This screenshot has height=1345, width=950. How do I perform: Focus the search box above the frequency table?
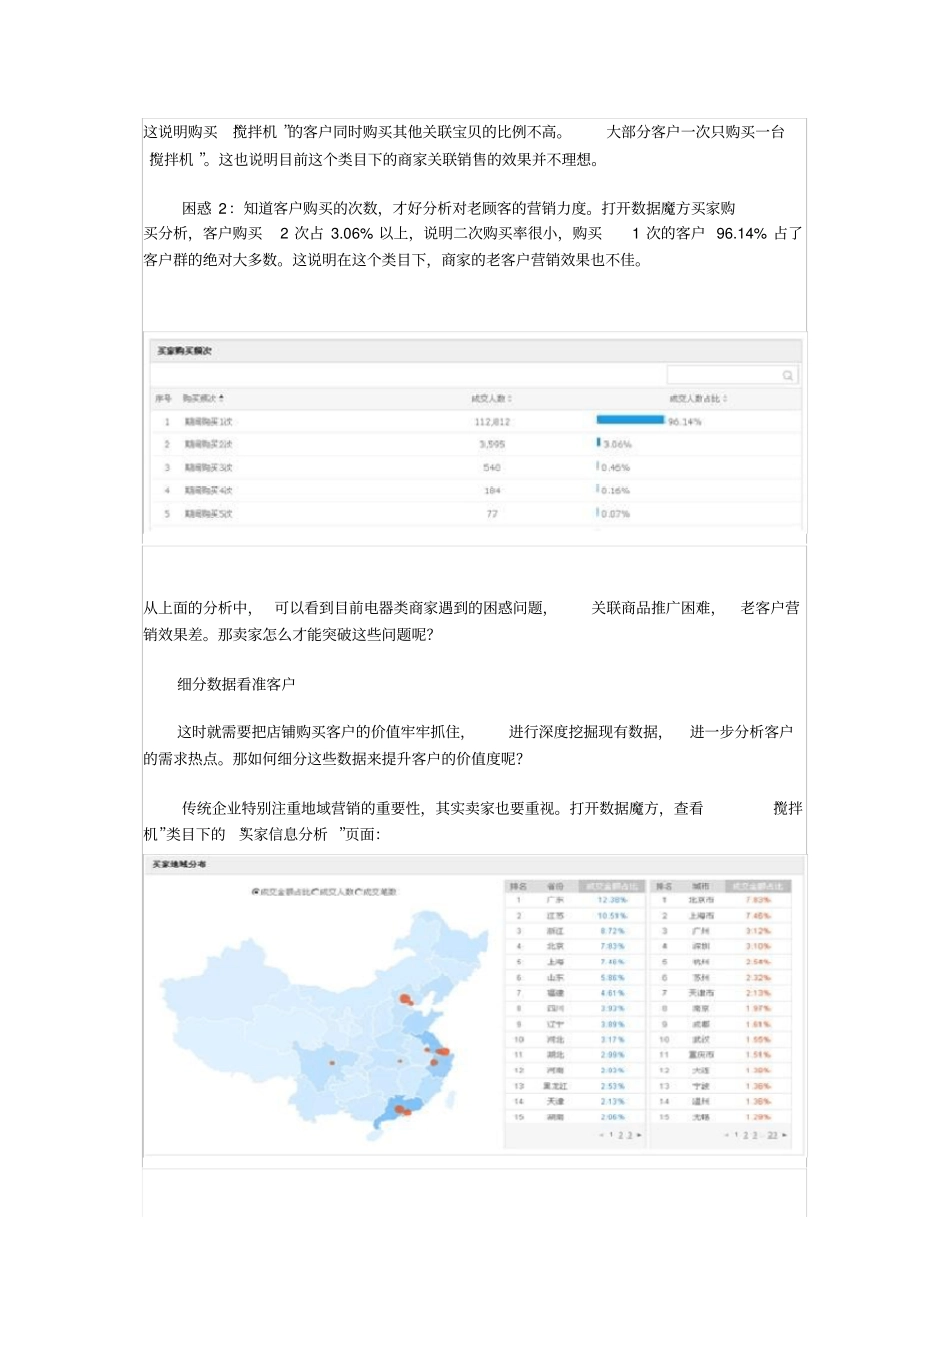pos(731,375)
